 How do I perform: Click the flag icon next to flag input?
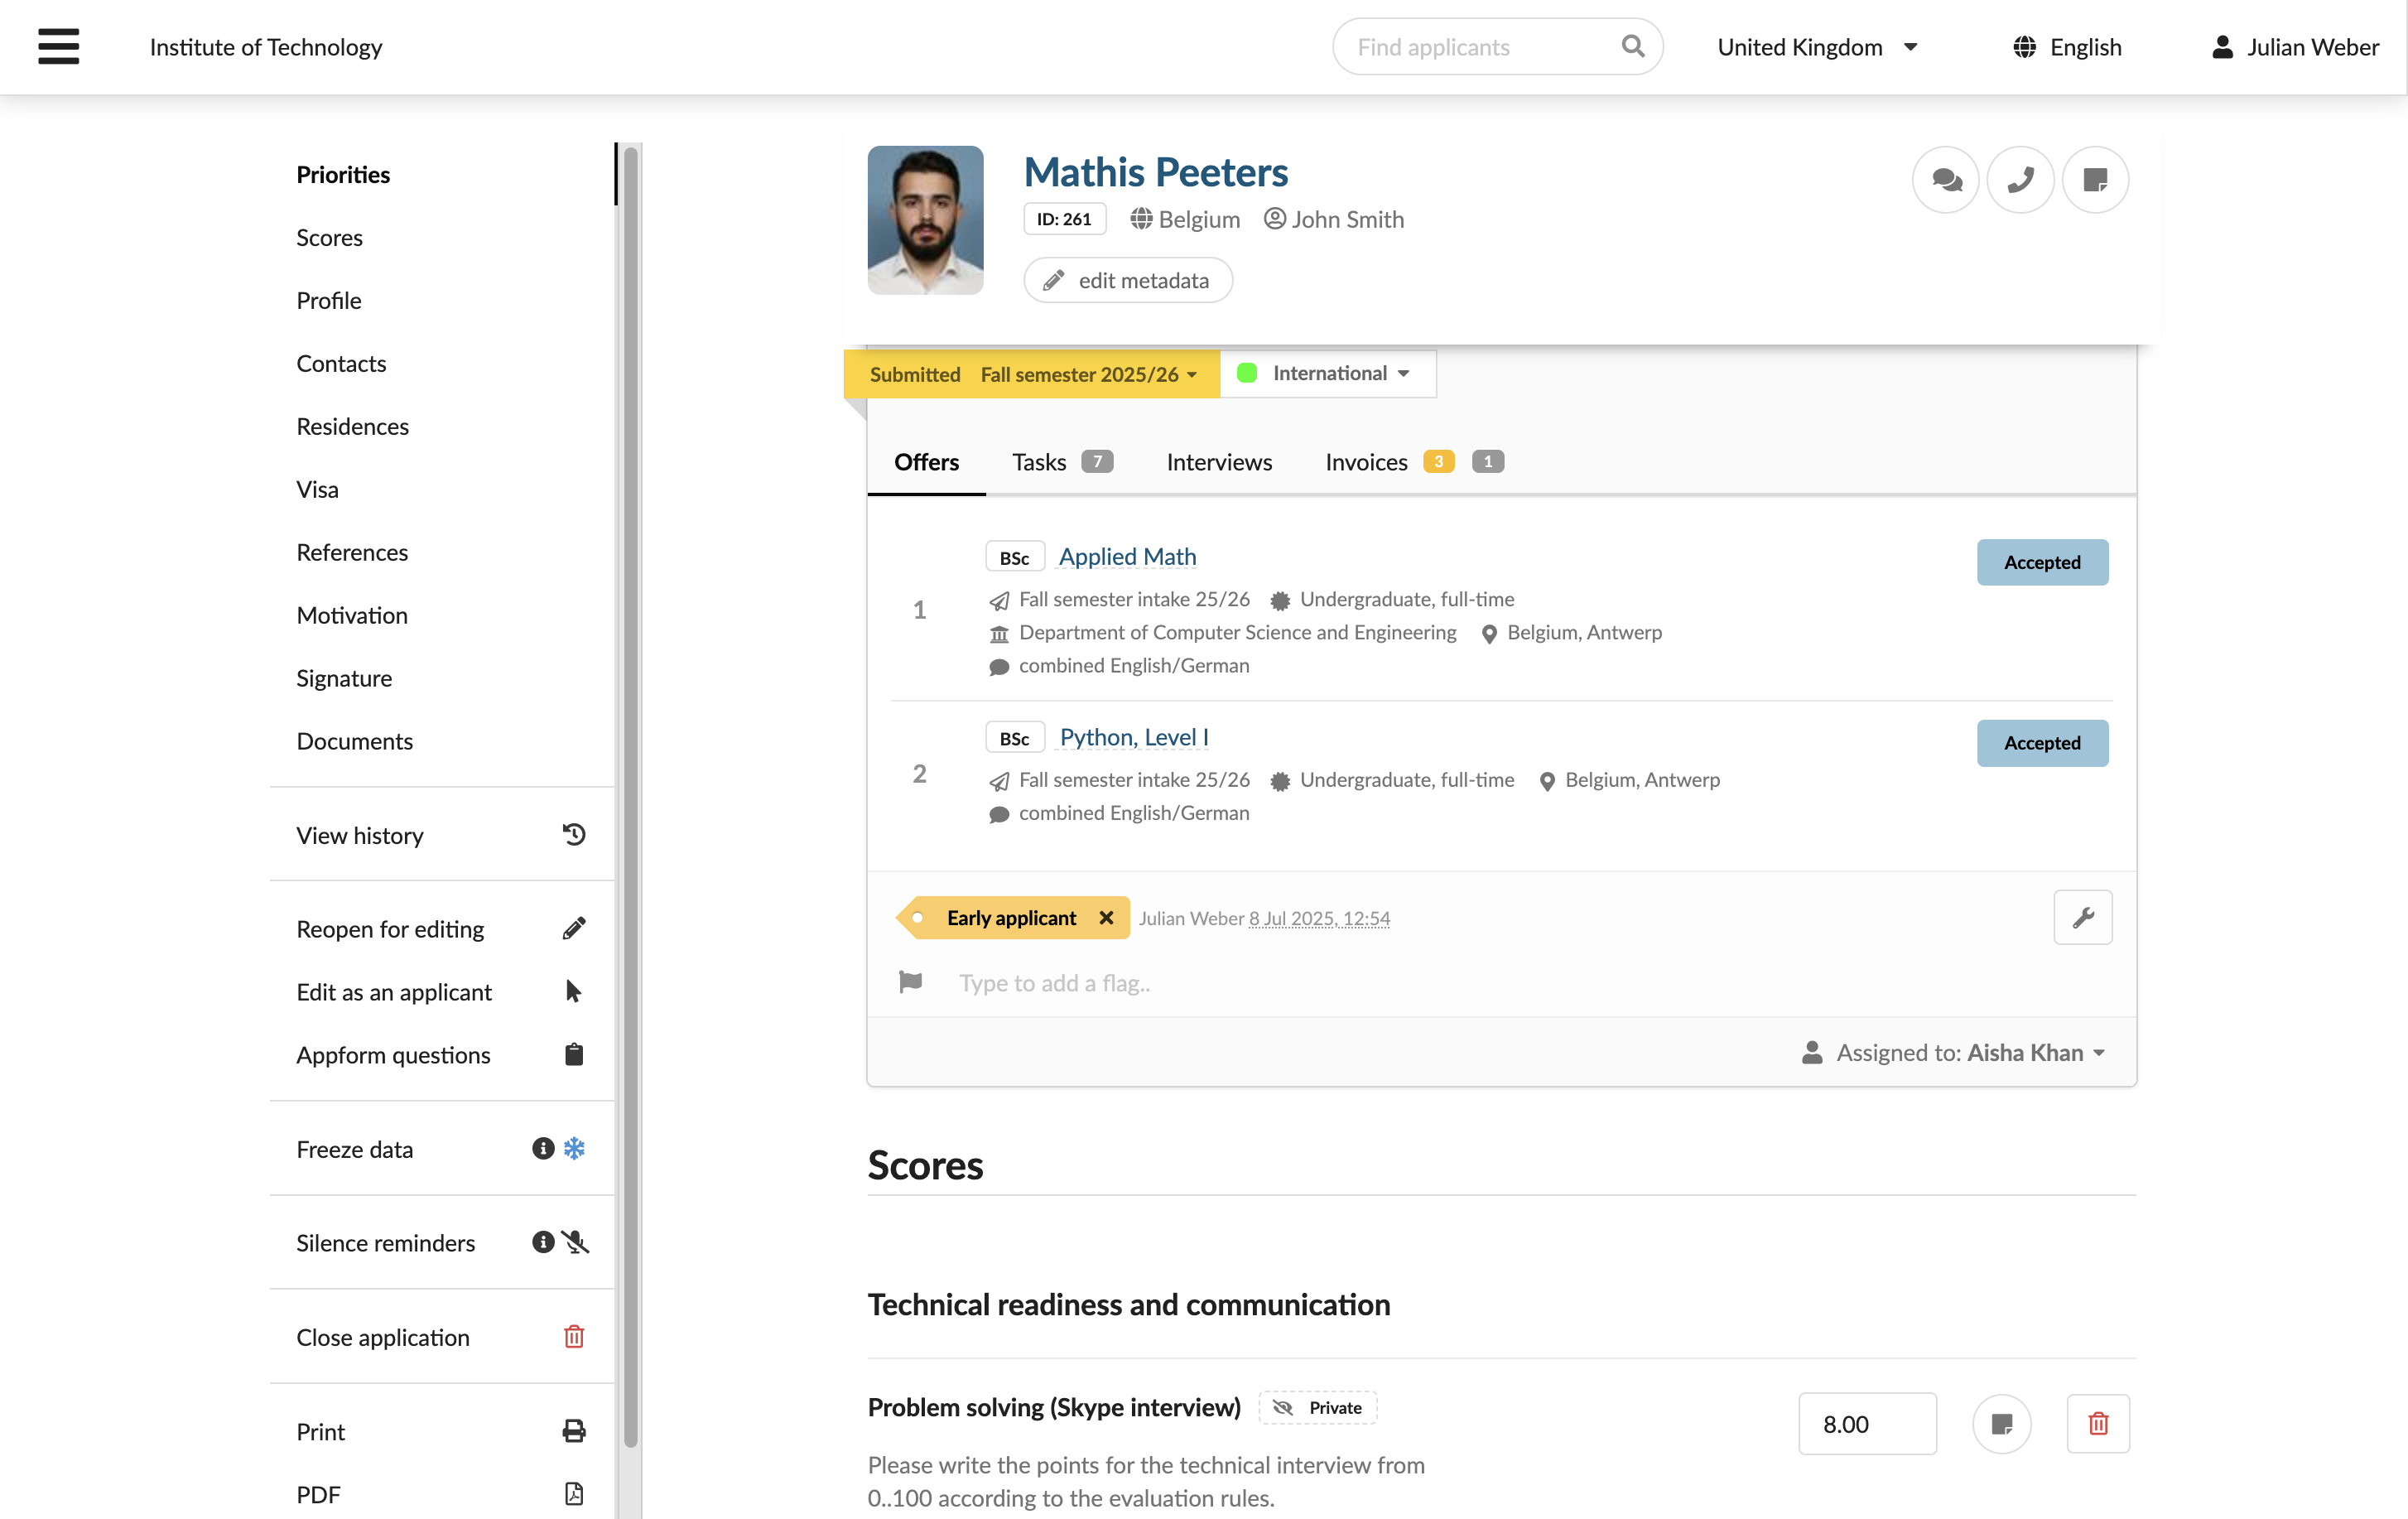click(910, 982)
